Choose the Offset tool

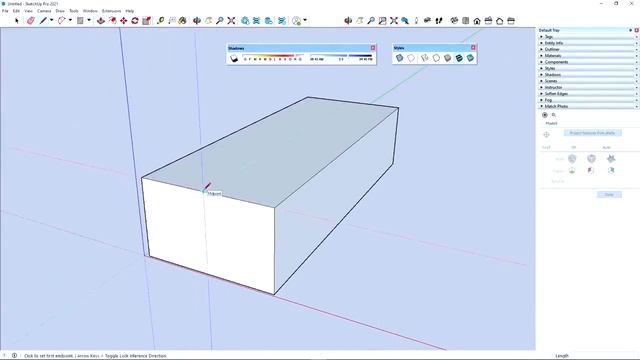113,21
